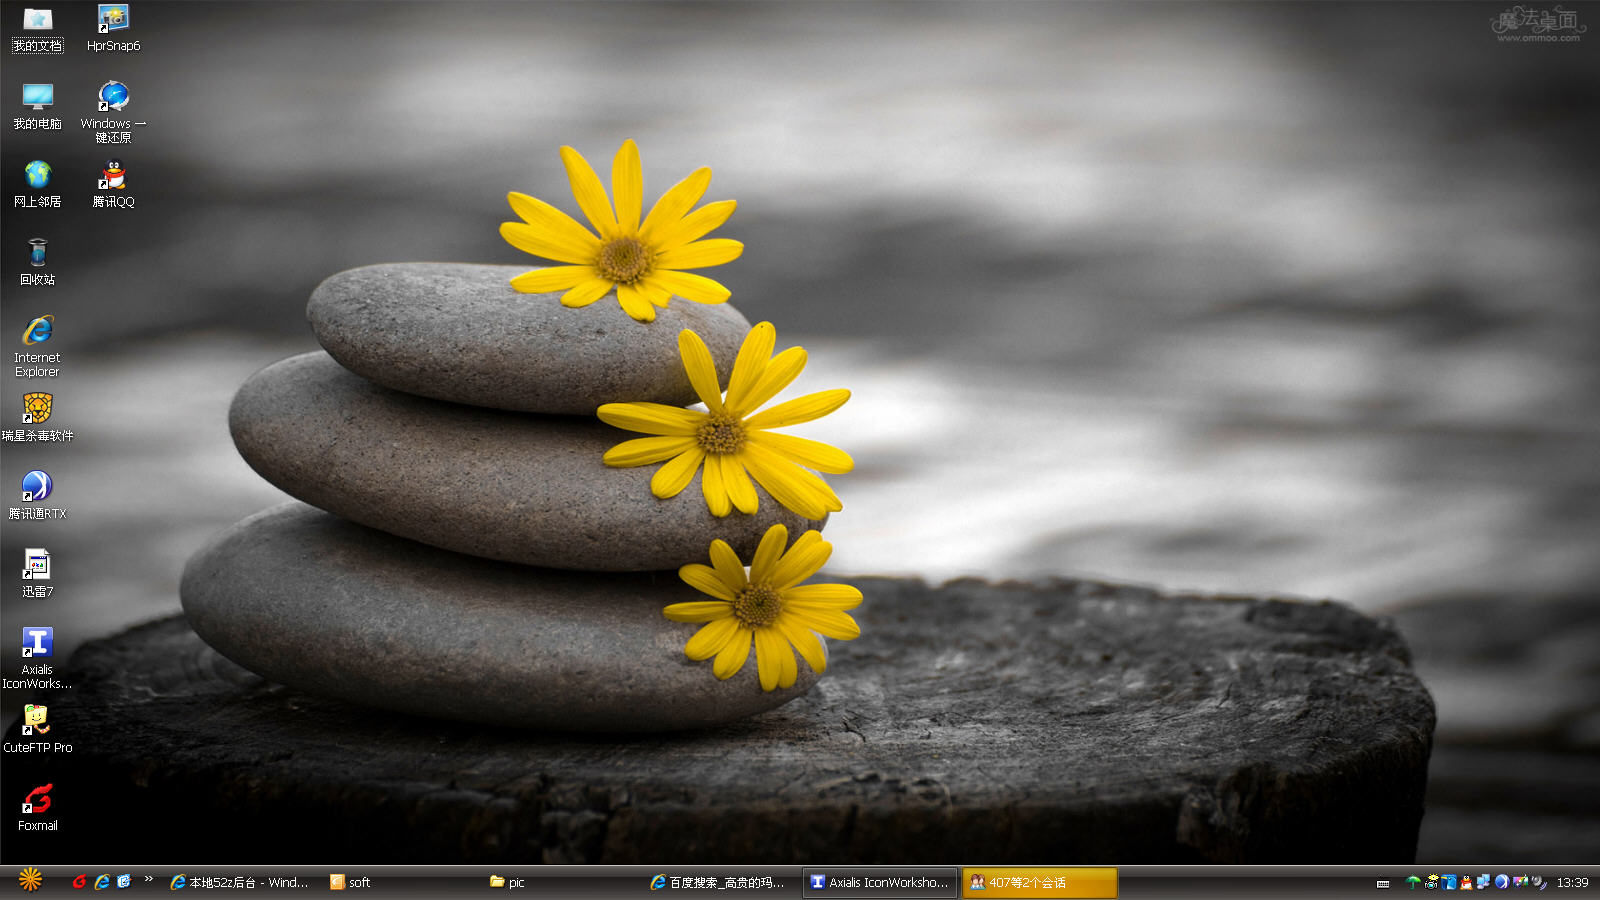
Task: Expand the quick launch overflow chevron
Action: coord(148,880)
